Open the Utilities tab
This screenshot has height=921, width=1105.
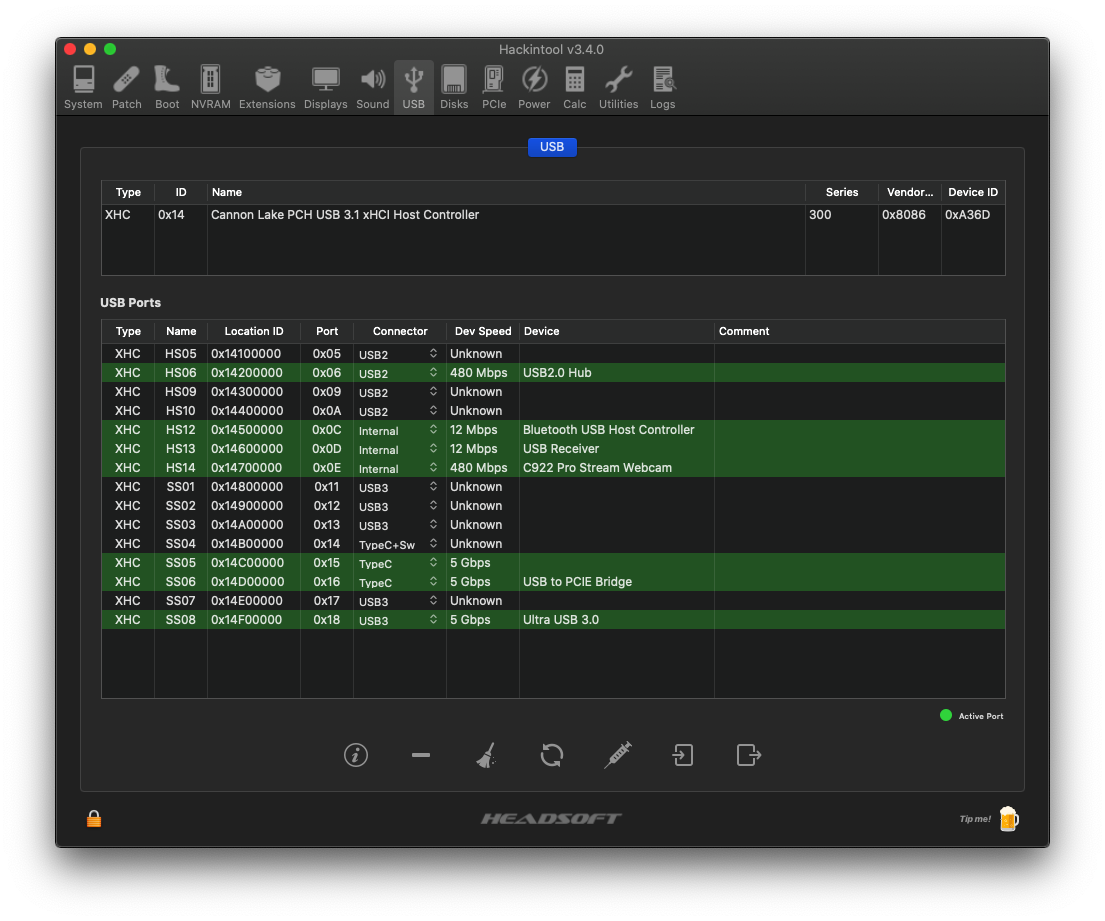[x=618, y=87]
